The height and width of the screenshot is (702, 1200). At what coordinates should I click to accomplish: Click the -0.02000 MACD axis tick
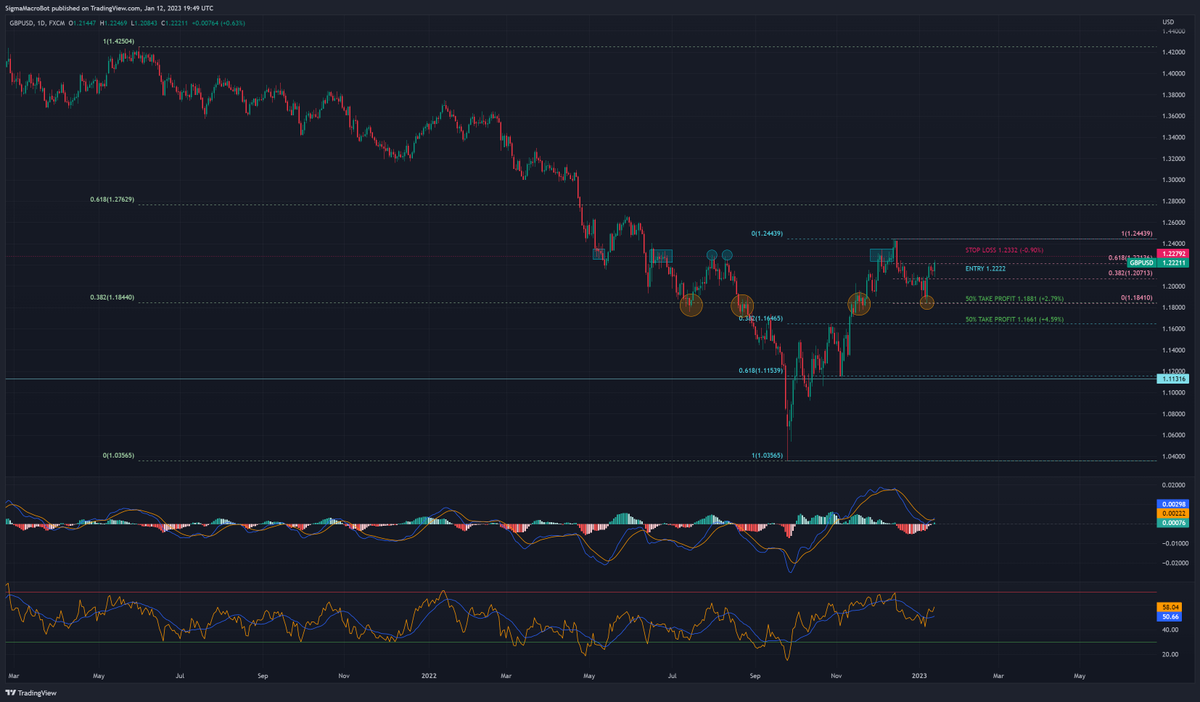point(1174,563)
